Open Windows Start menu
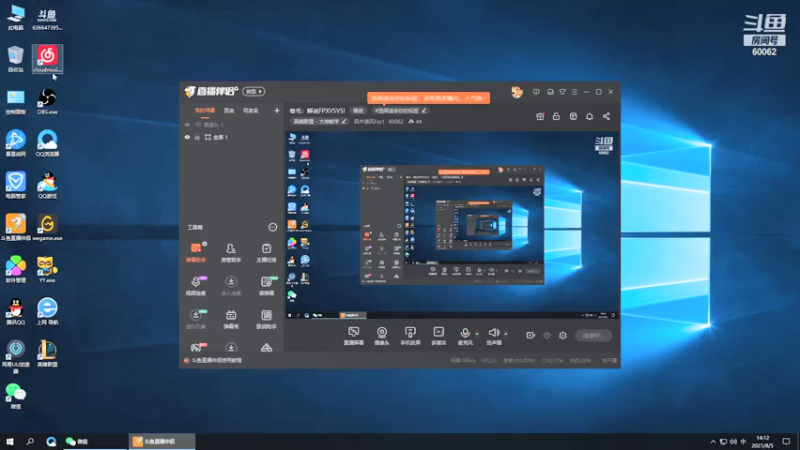This screenshot has width=800, height=450. pyautogui.click(x=10, y=441)
